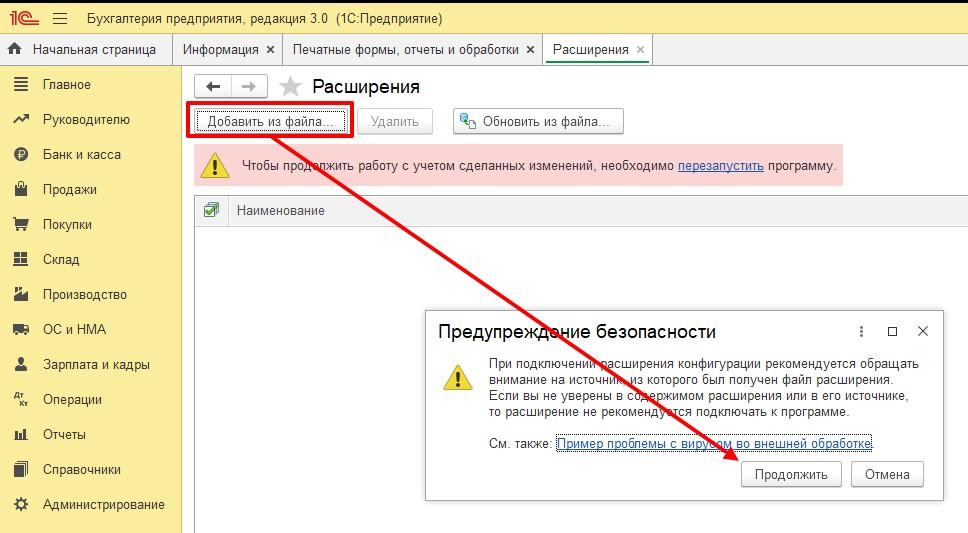The height and width of the screenshot is (533, 968).
Task: Open the Зарплата и кадры section
Action: tap(96, 364)
